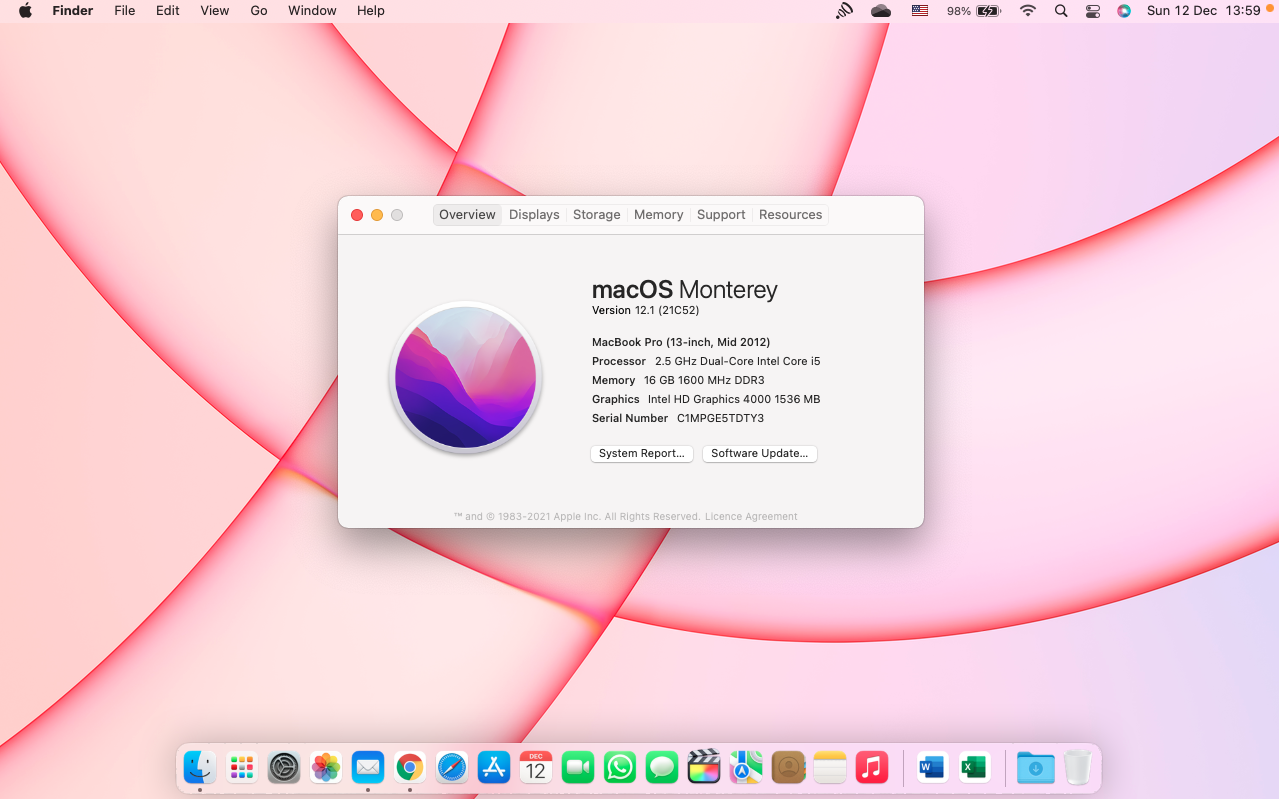Click the Wi-Fi status icon
The height and width of the screenshot is (799, 1279).
[x=1028, y=11]
